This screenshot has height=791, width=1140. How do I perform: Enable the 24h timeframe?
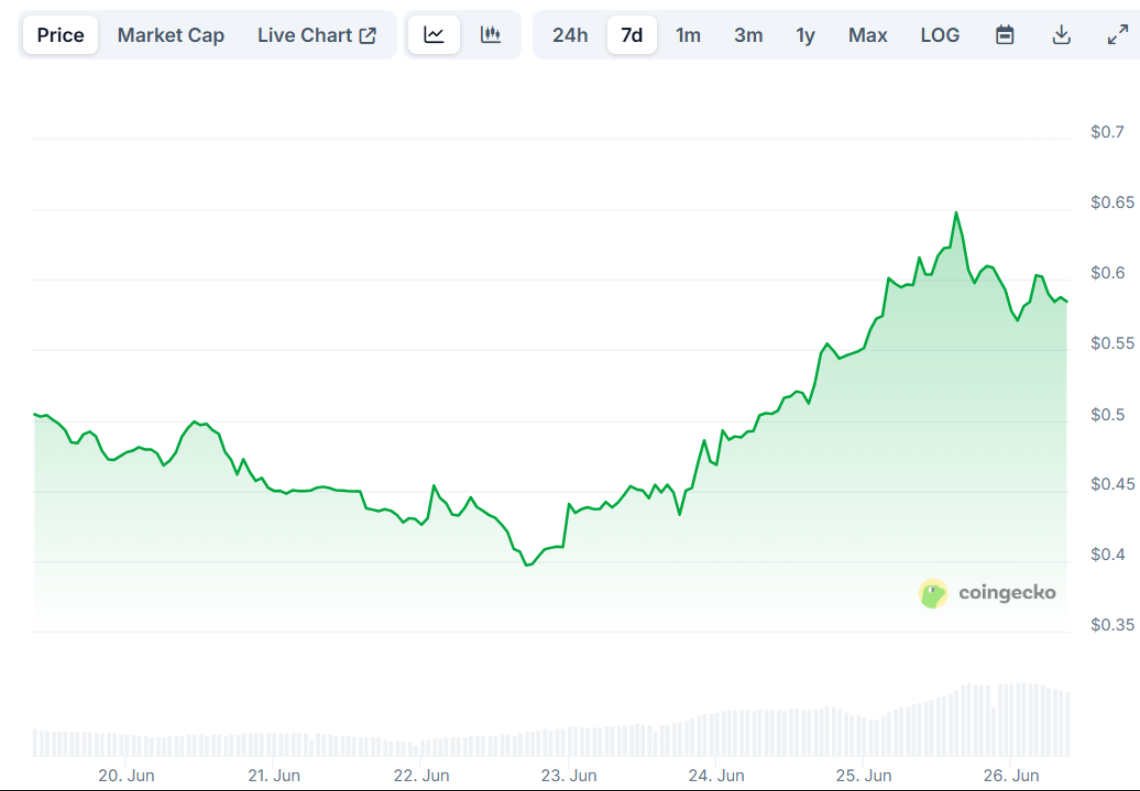[569, 34]
